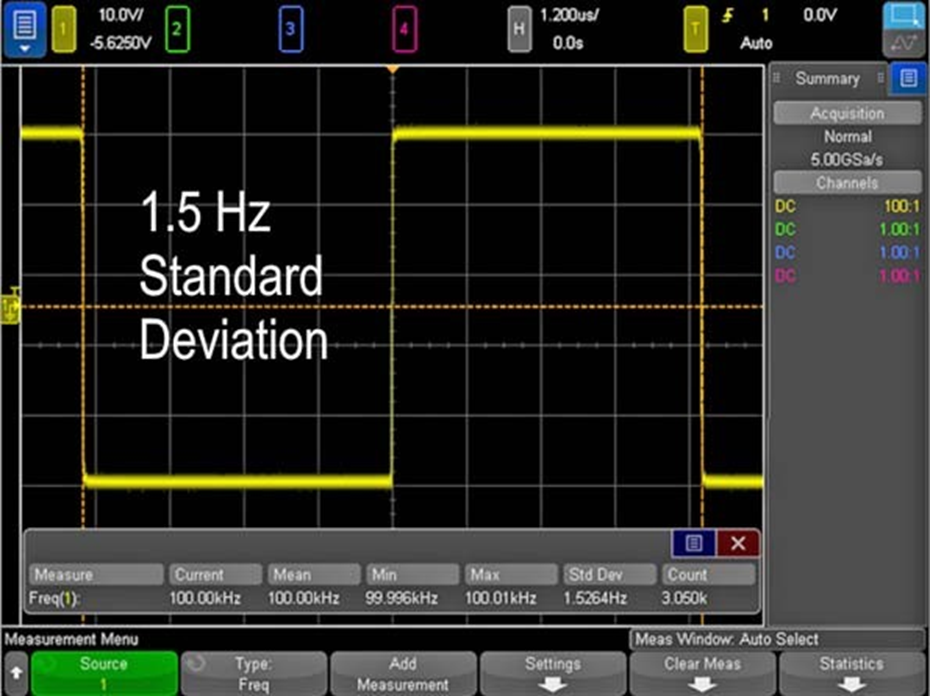This screenshot has width=930, height=696.
Task: Open the main menu icon at top left
Action: (25, 28)
